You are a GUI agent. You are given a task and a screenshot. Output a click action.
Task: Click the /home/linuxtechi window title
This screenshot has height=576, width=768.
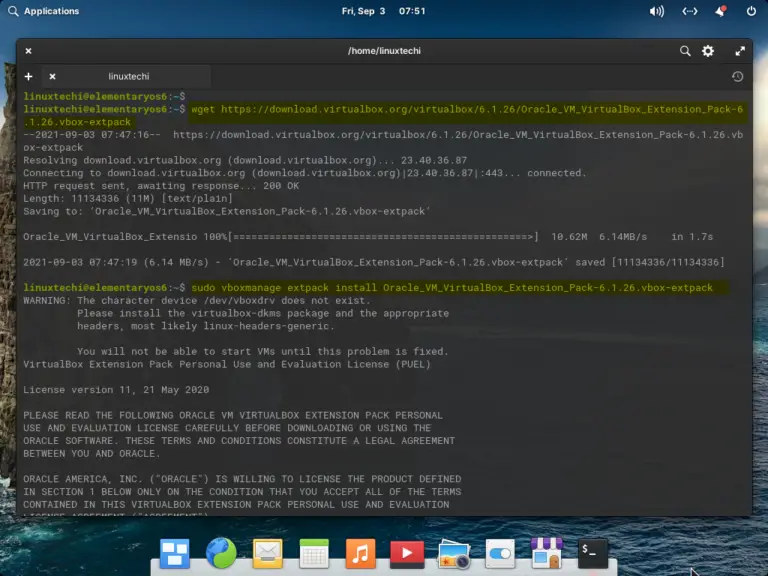click(384, 51)
